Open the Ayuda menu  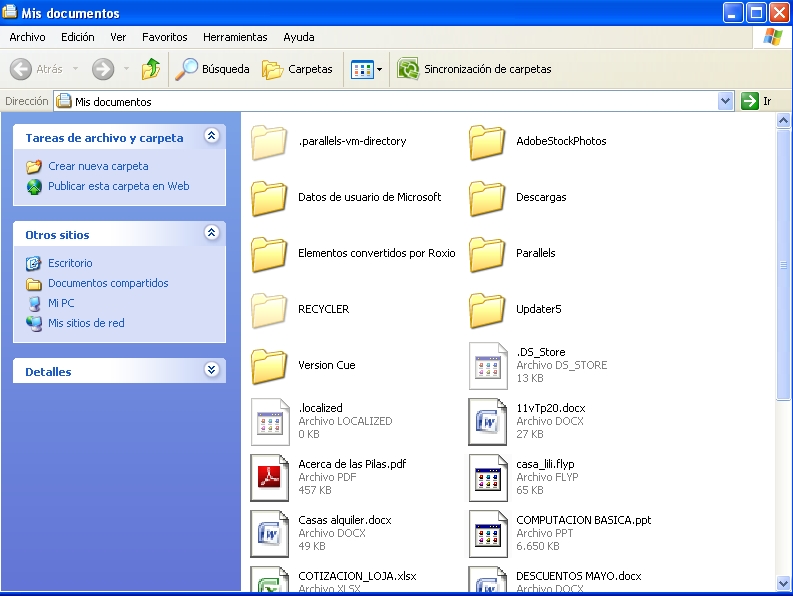click(298, 37)
